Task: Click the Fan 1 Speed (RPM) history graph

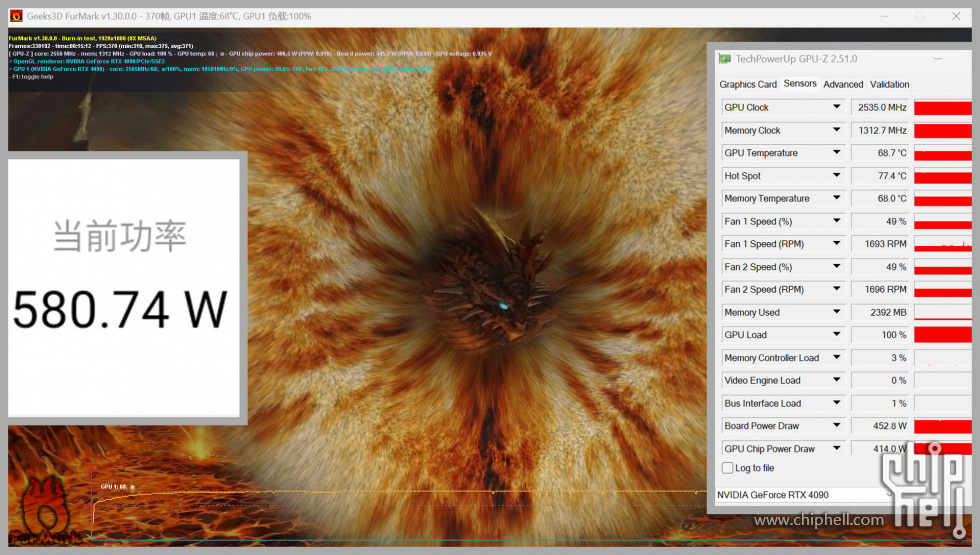Action: [942, 244]
